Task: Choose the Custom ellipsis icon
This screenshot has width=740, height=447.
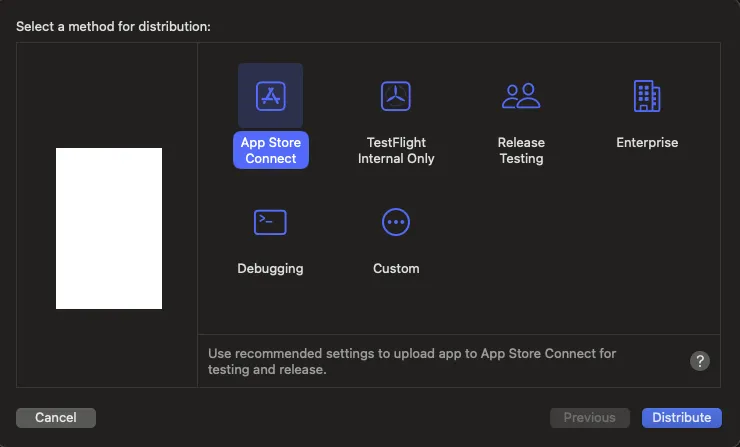Action: coord(396,222)
